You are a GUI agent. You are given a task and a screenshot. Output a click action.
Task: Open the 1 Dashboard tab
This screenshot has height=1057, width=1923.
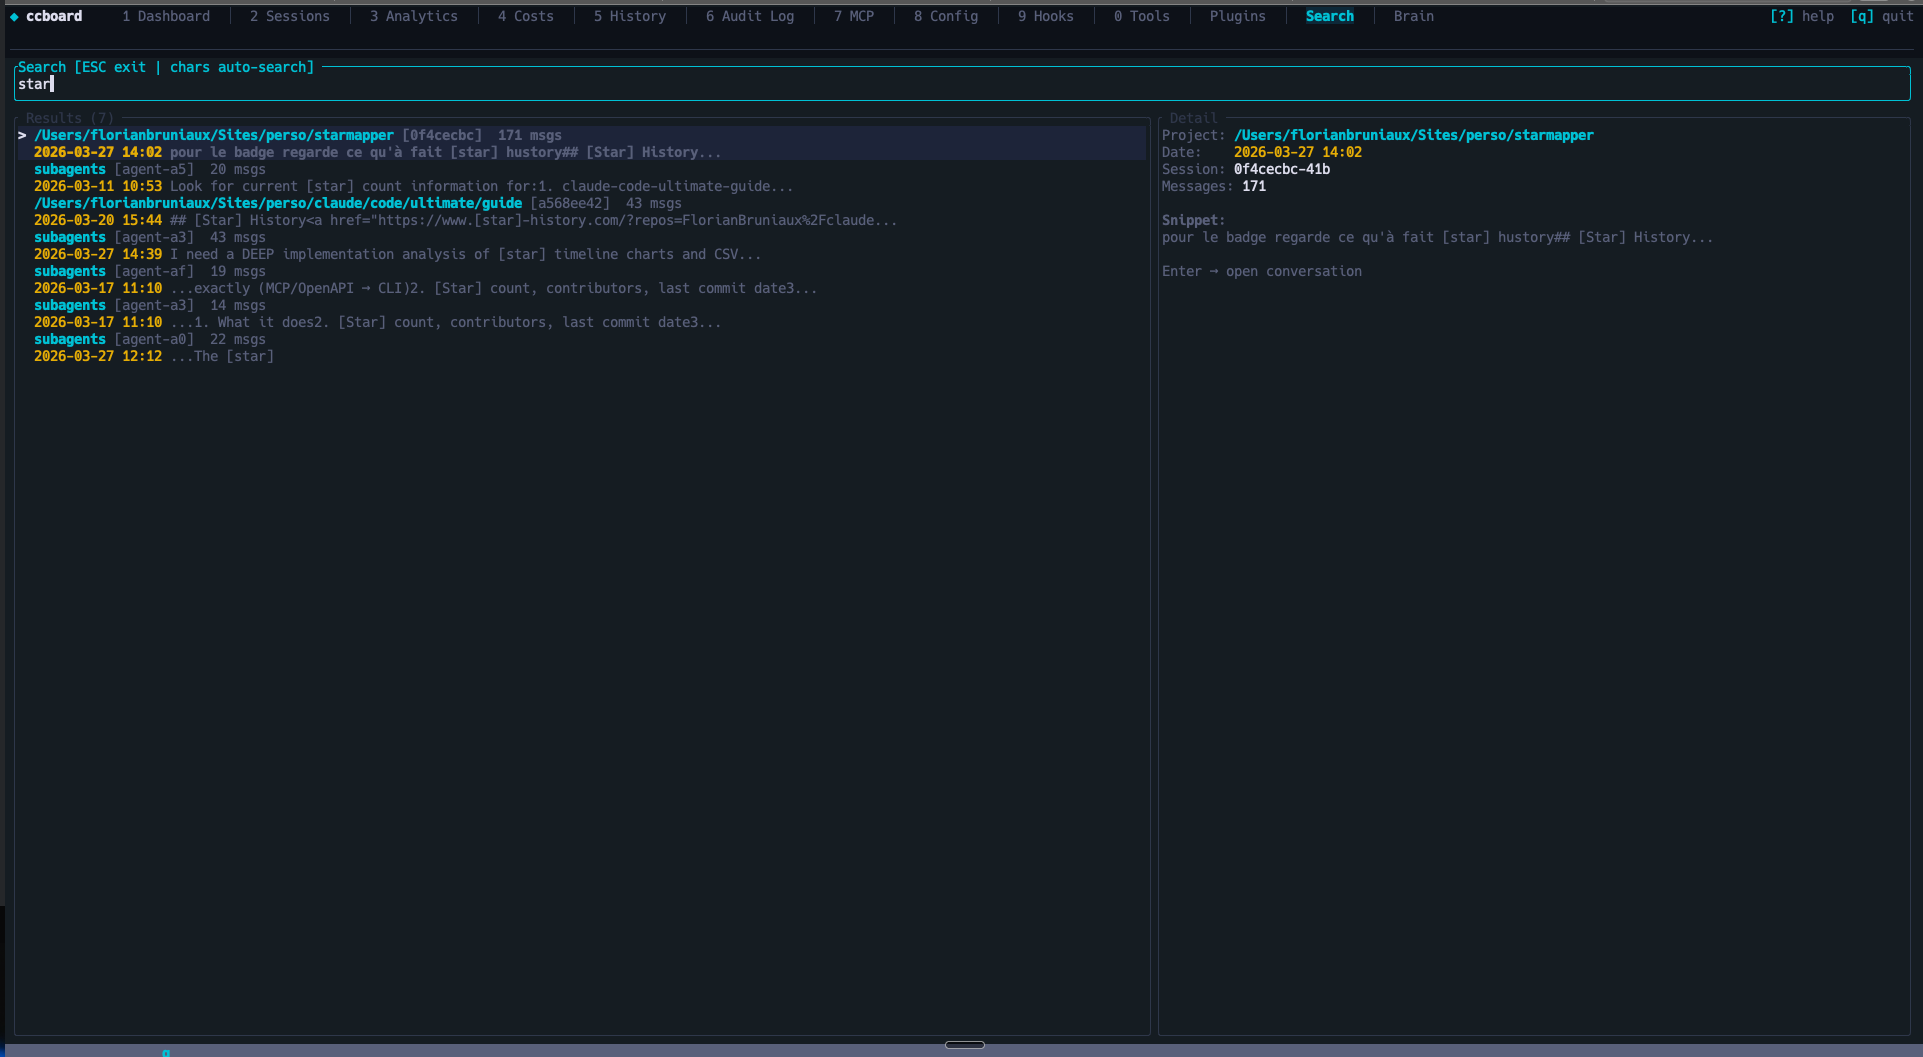tap(166, 17)
